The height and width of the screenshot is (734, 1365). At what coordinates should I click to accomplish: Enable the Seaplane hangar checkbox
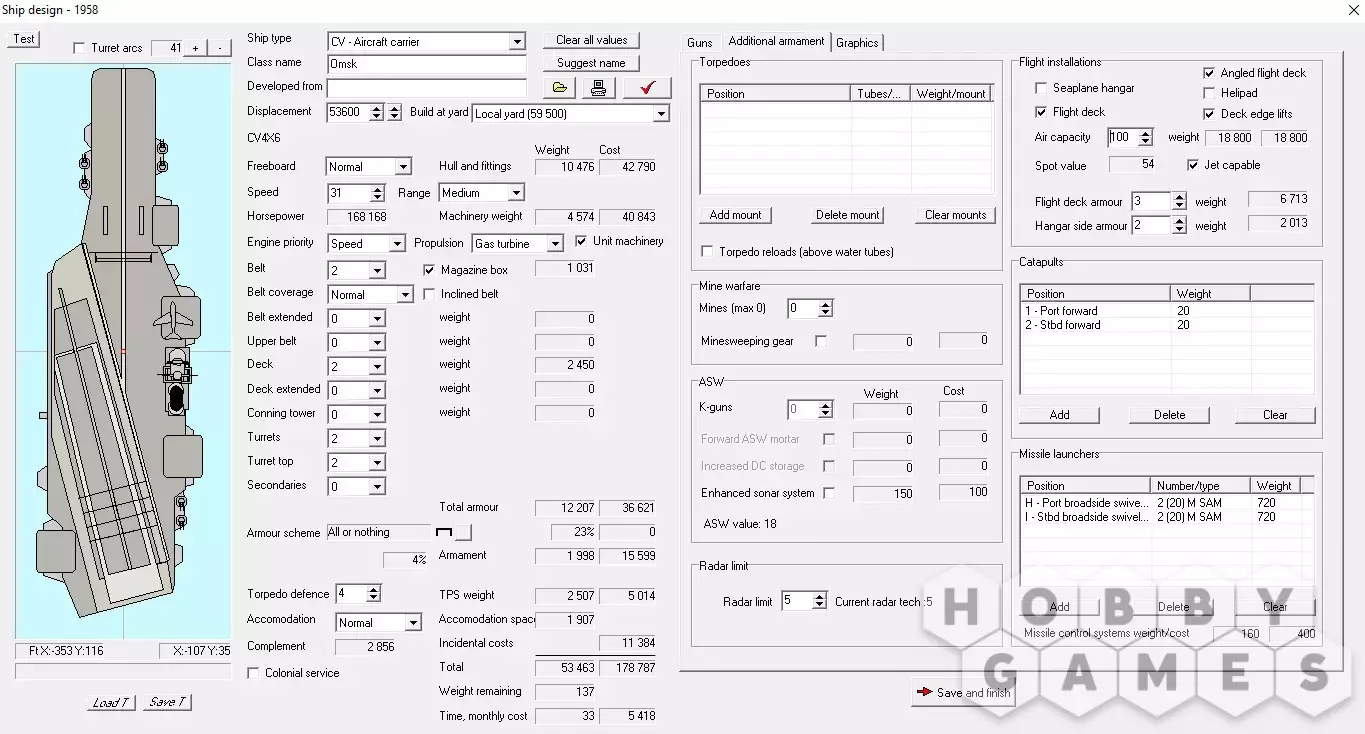point(1041,88)
